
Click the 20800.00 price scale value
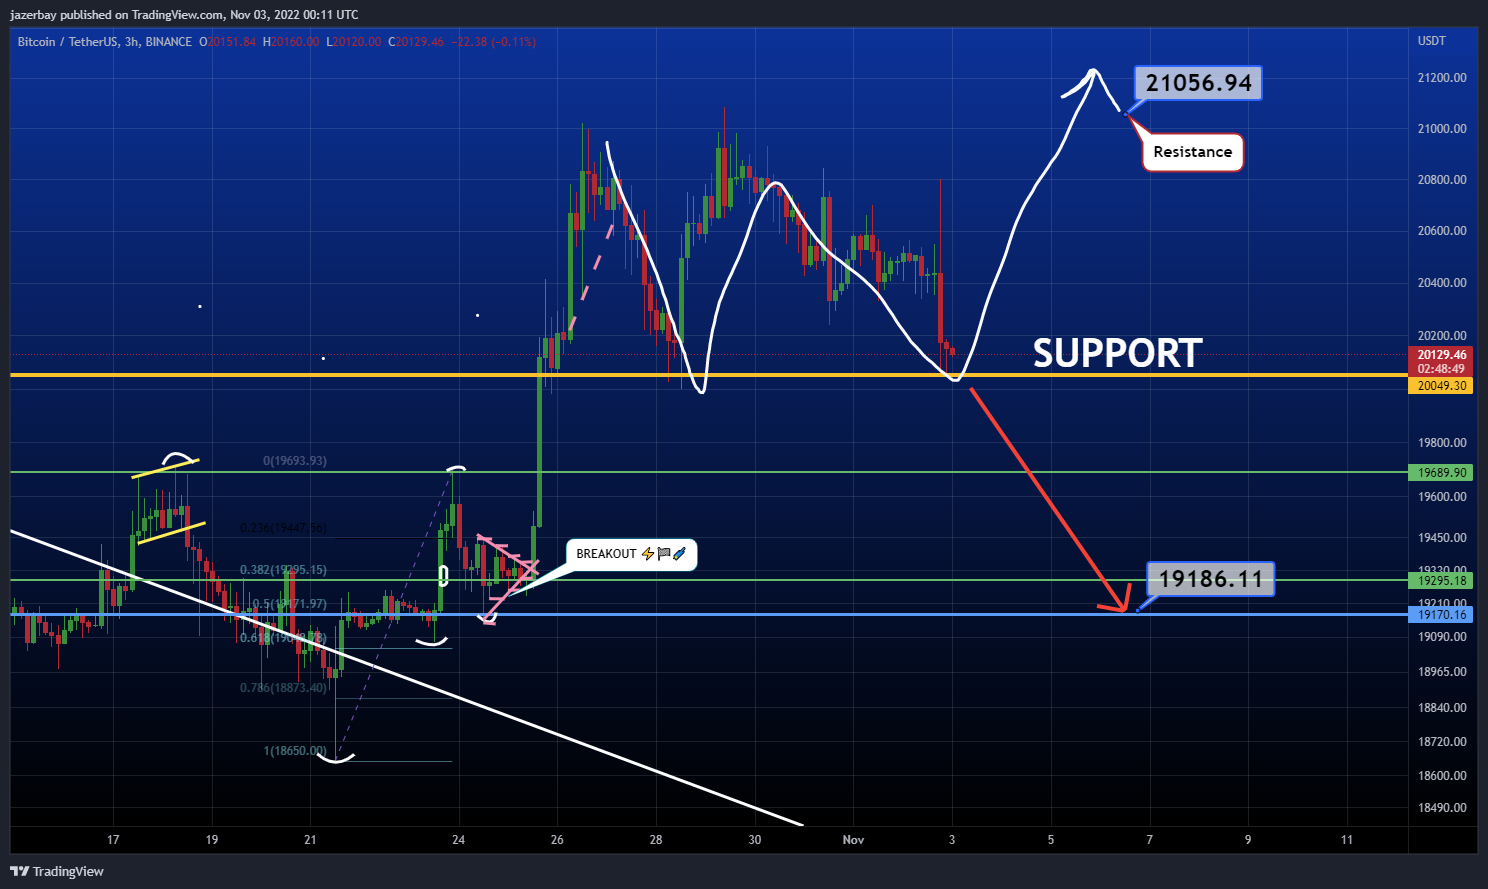tap(1442, 180)
